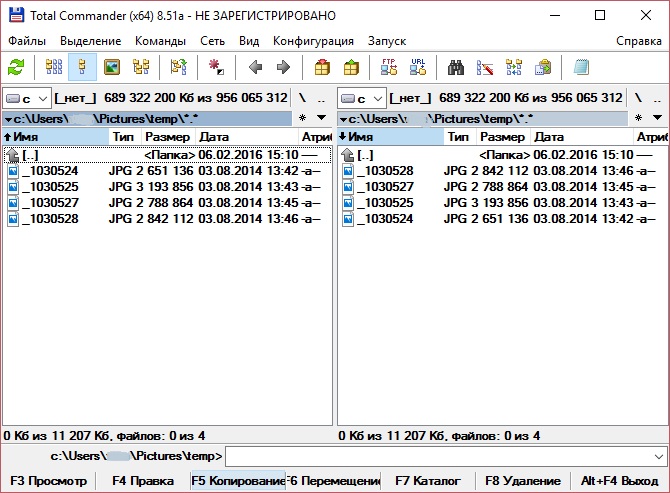Screen dimensions: 670x493
Task: Open left panel favorites asterisk button
Action: click(x=303, y=118)
